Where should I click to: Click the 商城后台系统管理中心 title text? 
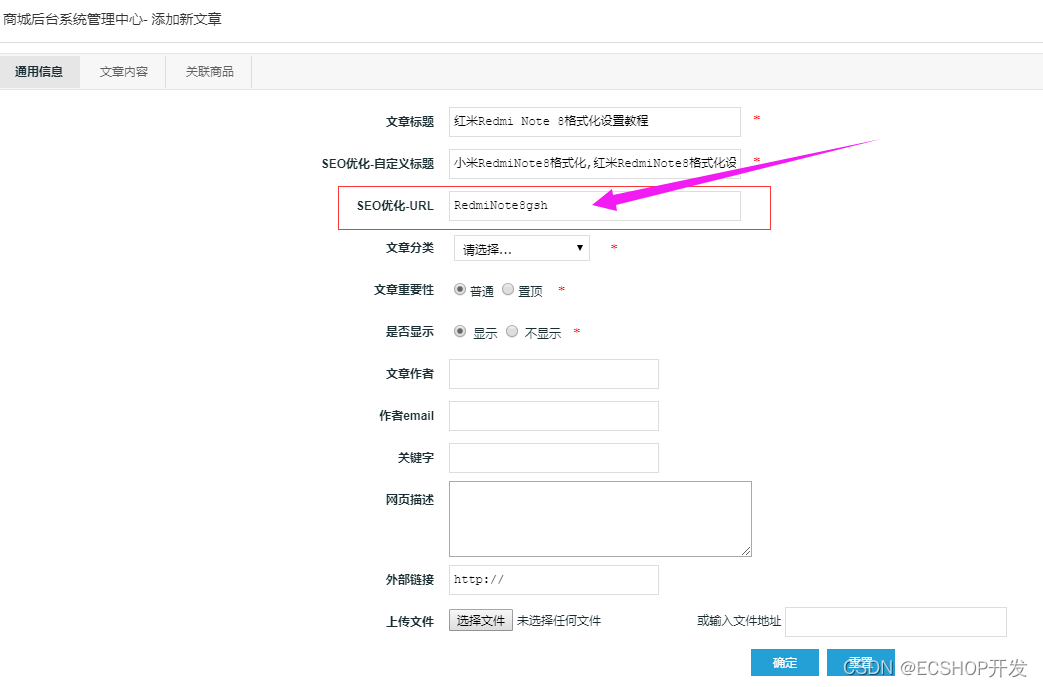73,19
